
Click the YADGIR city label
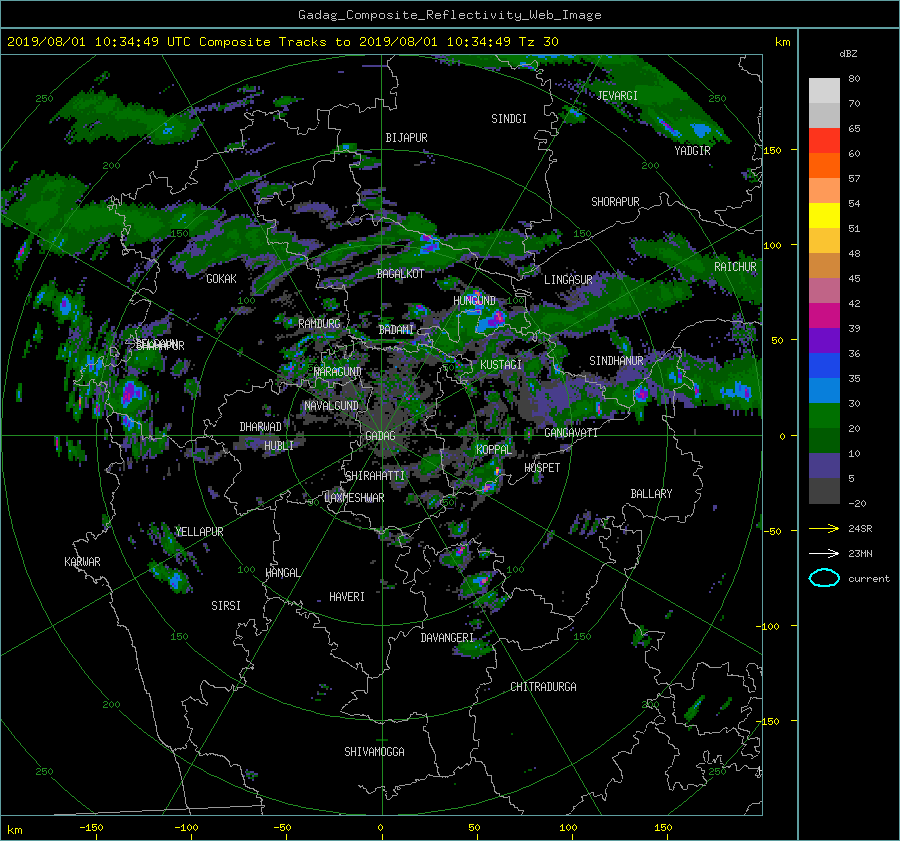click(x=692, y=151)
